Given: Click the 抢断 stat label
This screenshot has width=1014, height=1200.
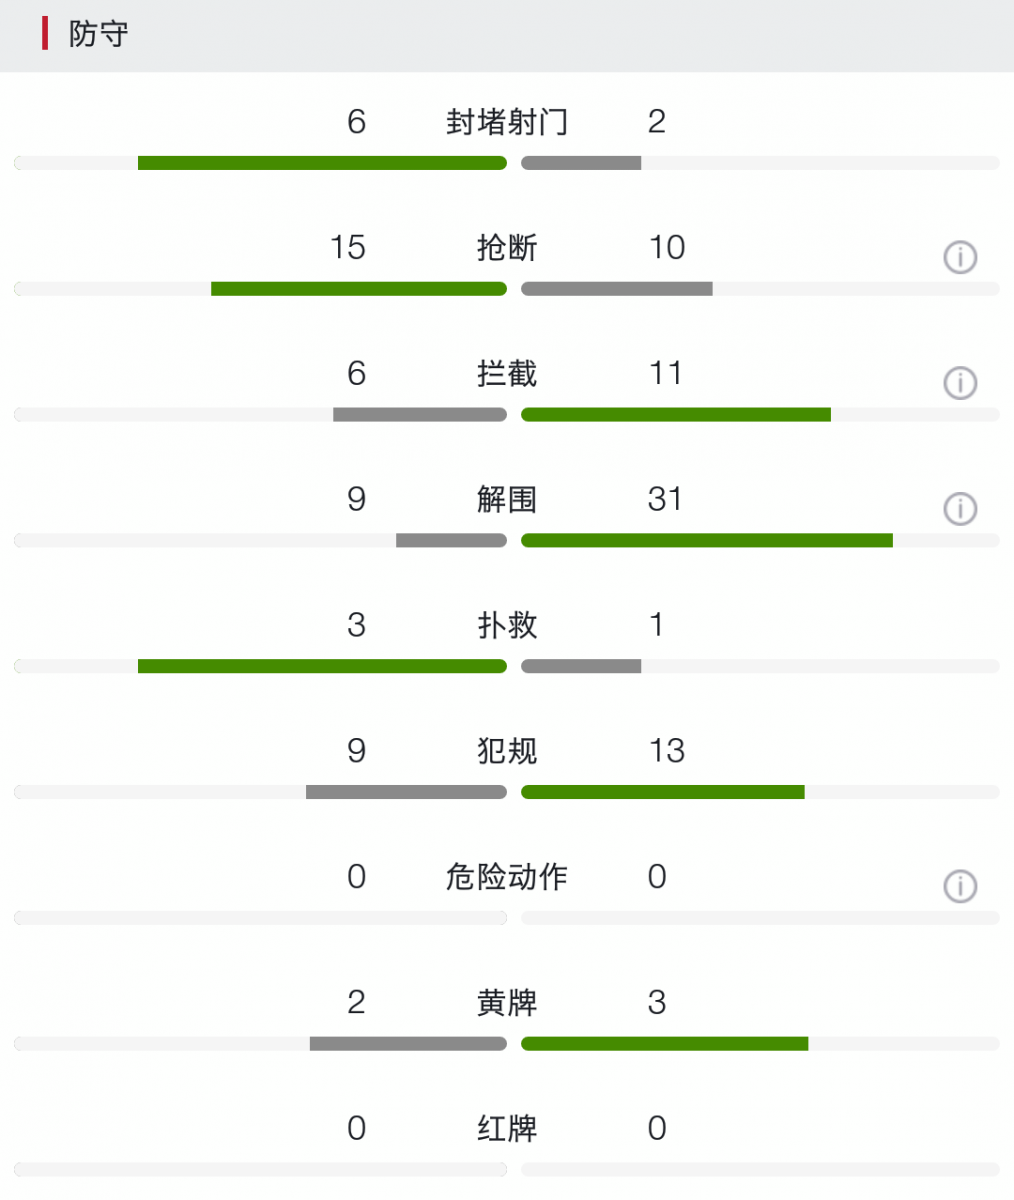Looking at the screenshot, I should pos(507,248).
